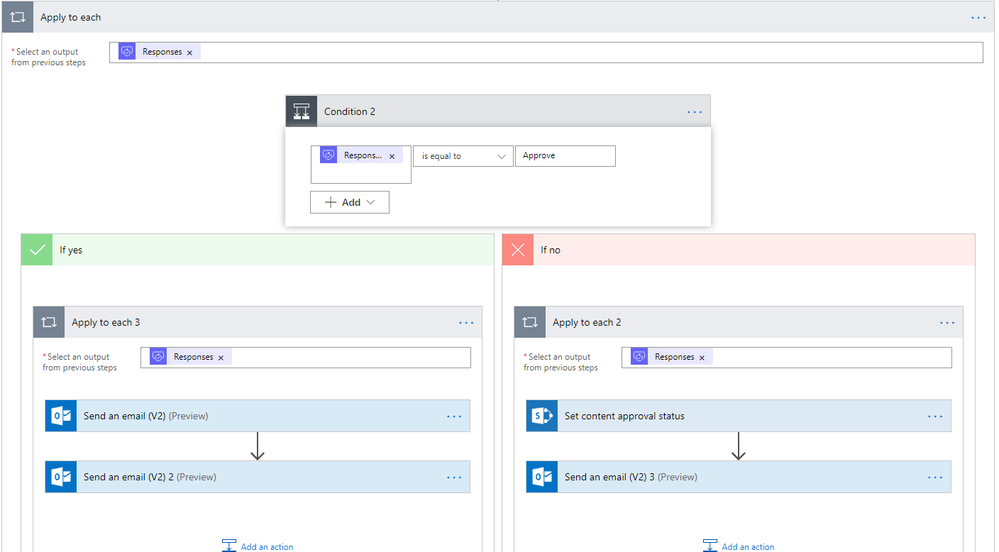Expand the Send an email (V2) 3 action

point(738,477)
